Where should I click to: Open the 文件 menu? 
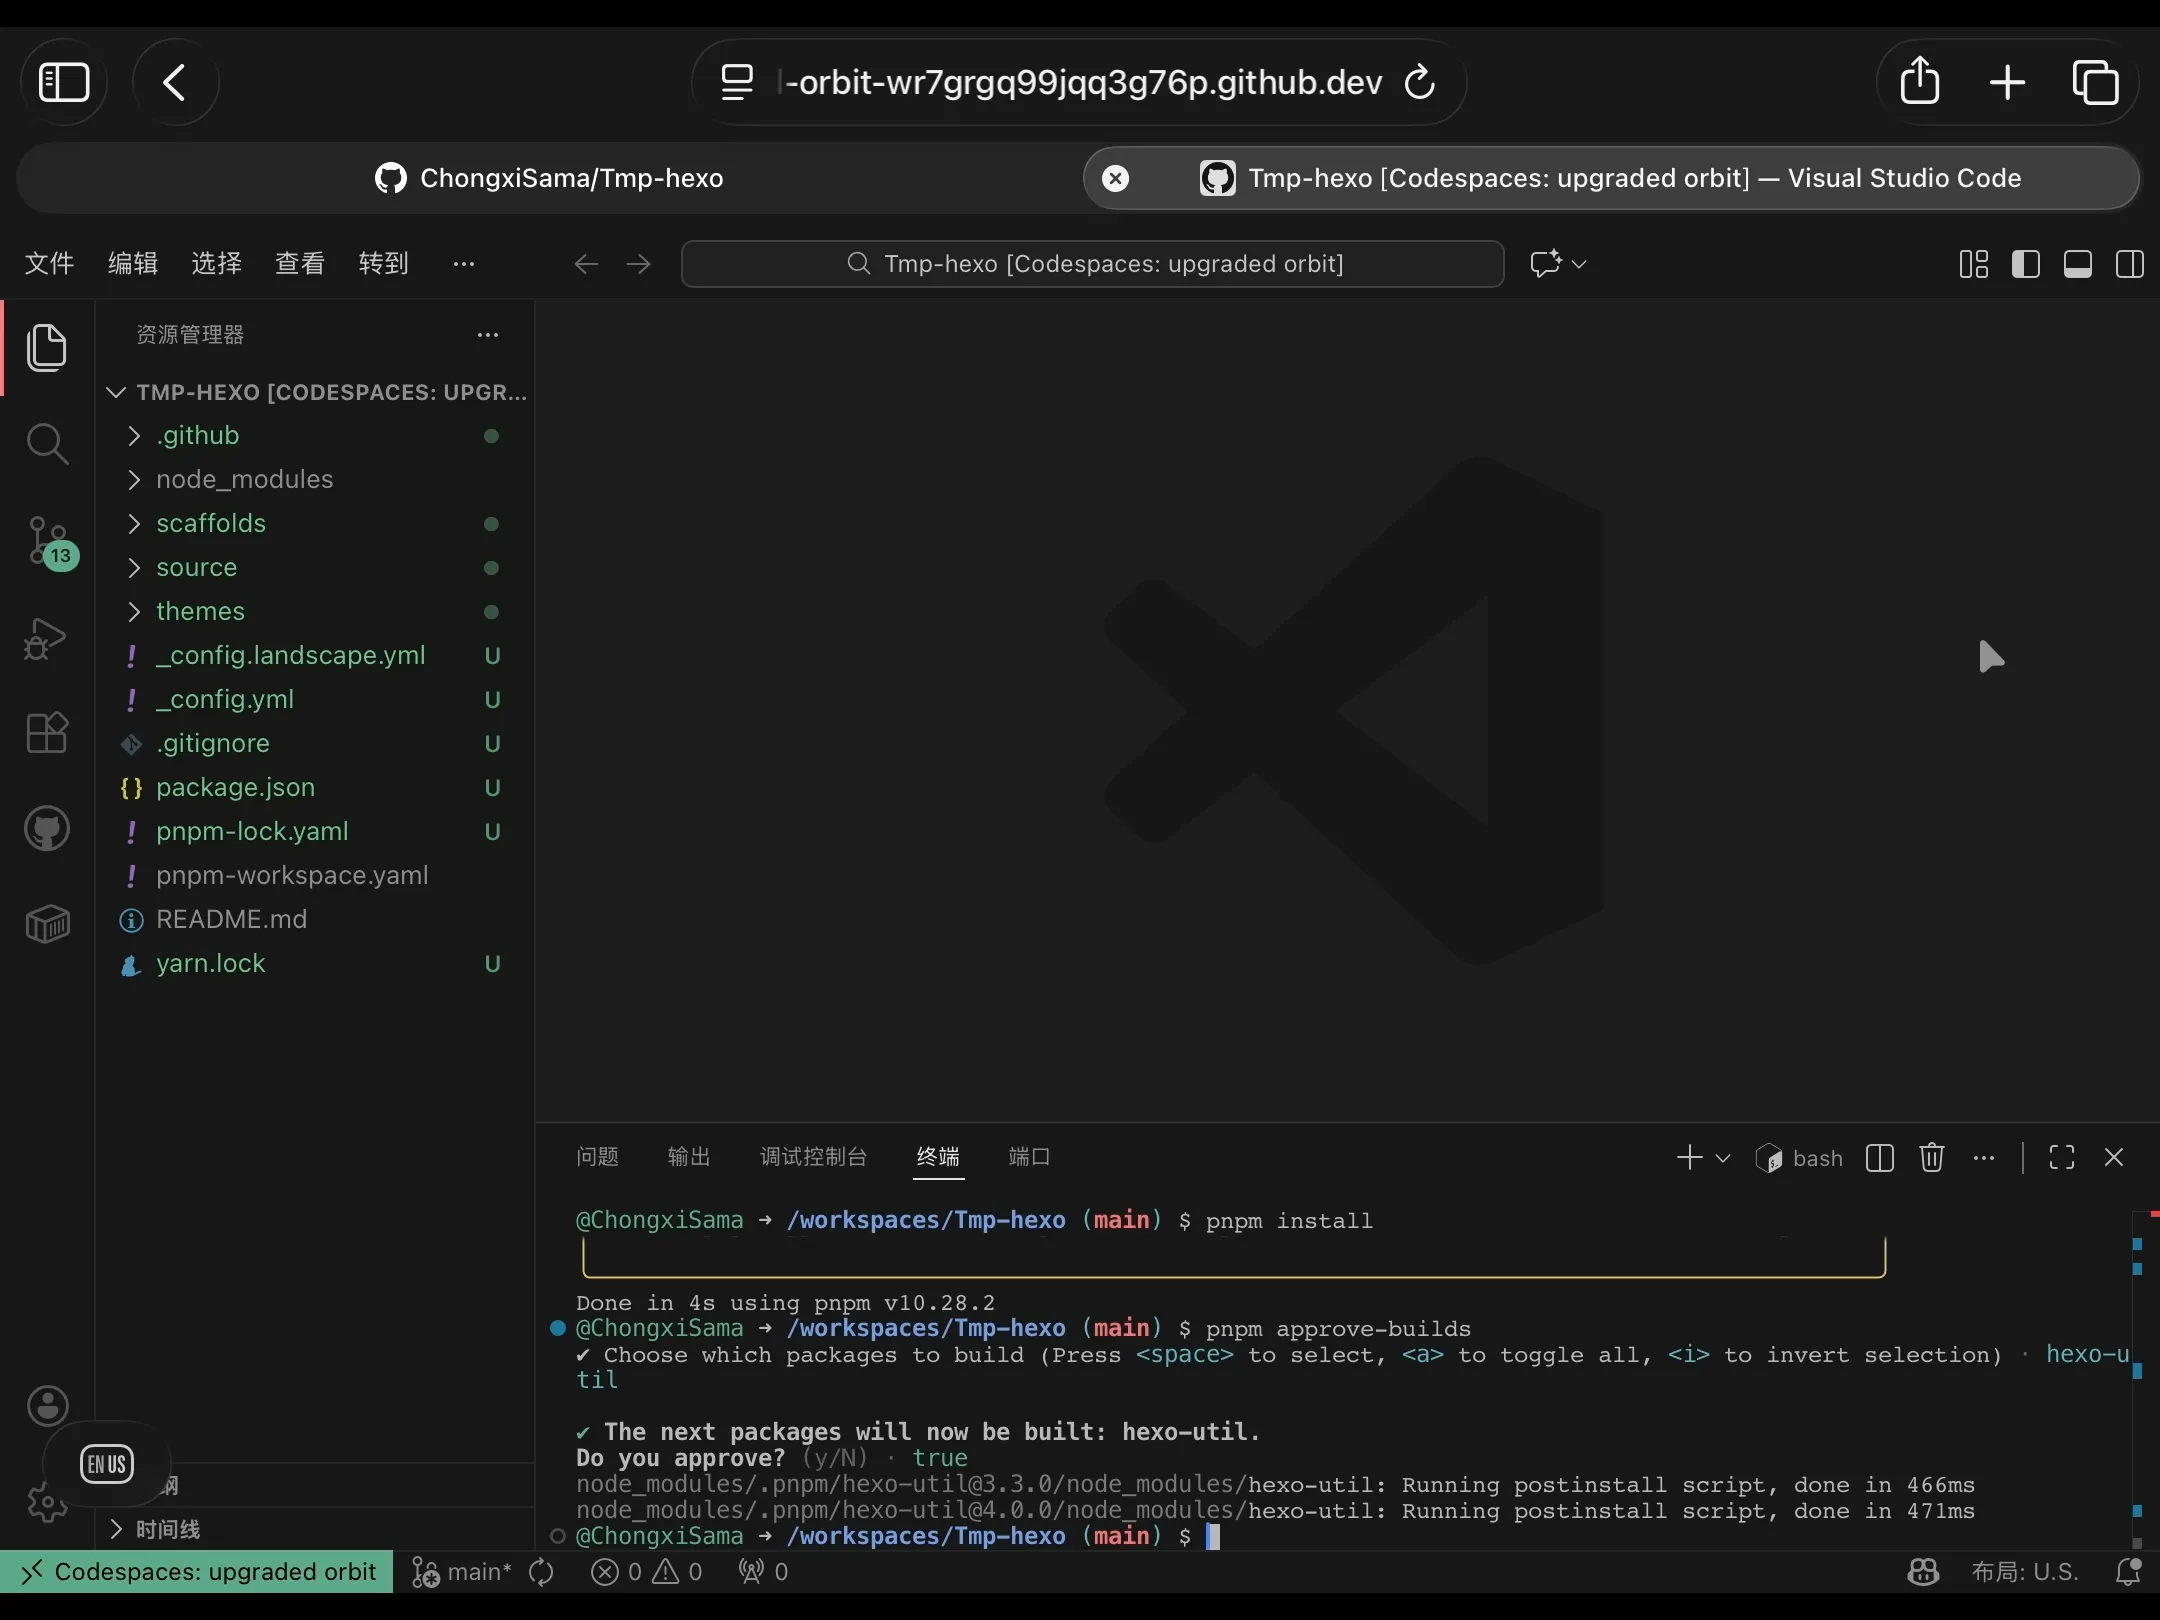pyautogui.click(x=49, y=264)
